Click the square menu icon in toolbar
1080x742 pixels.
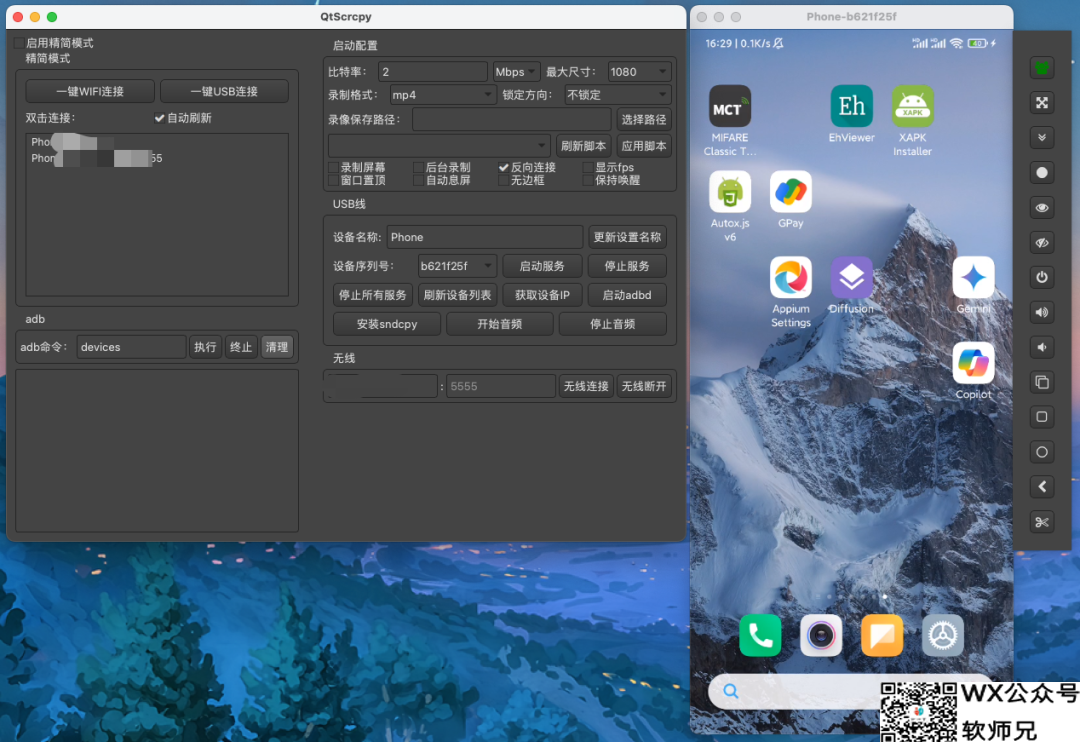point(1041,417)
